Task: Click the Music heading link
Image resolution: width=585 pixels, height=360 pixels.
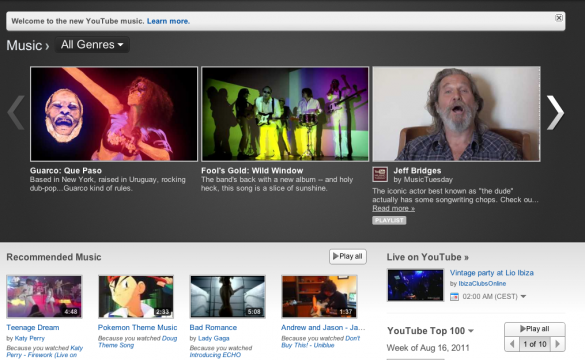Action: tap(24, 46)
